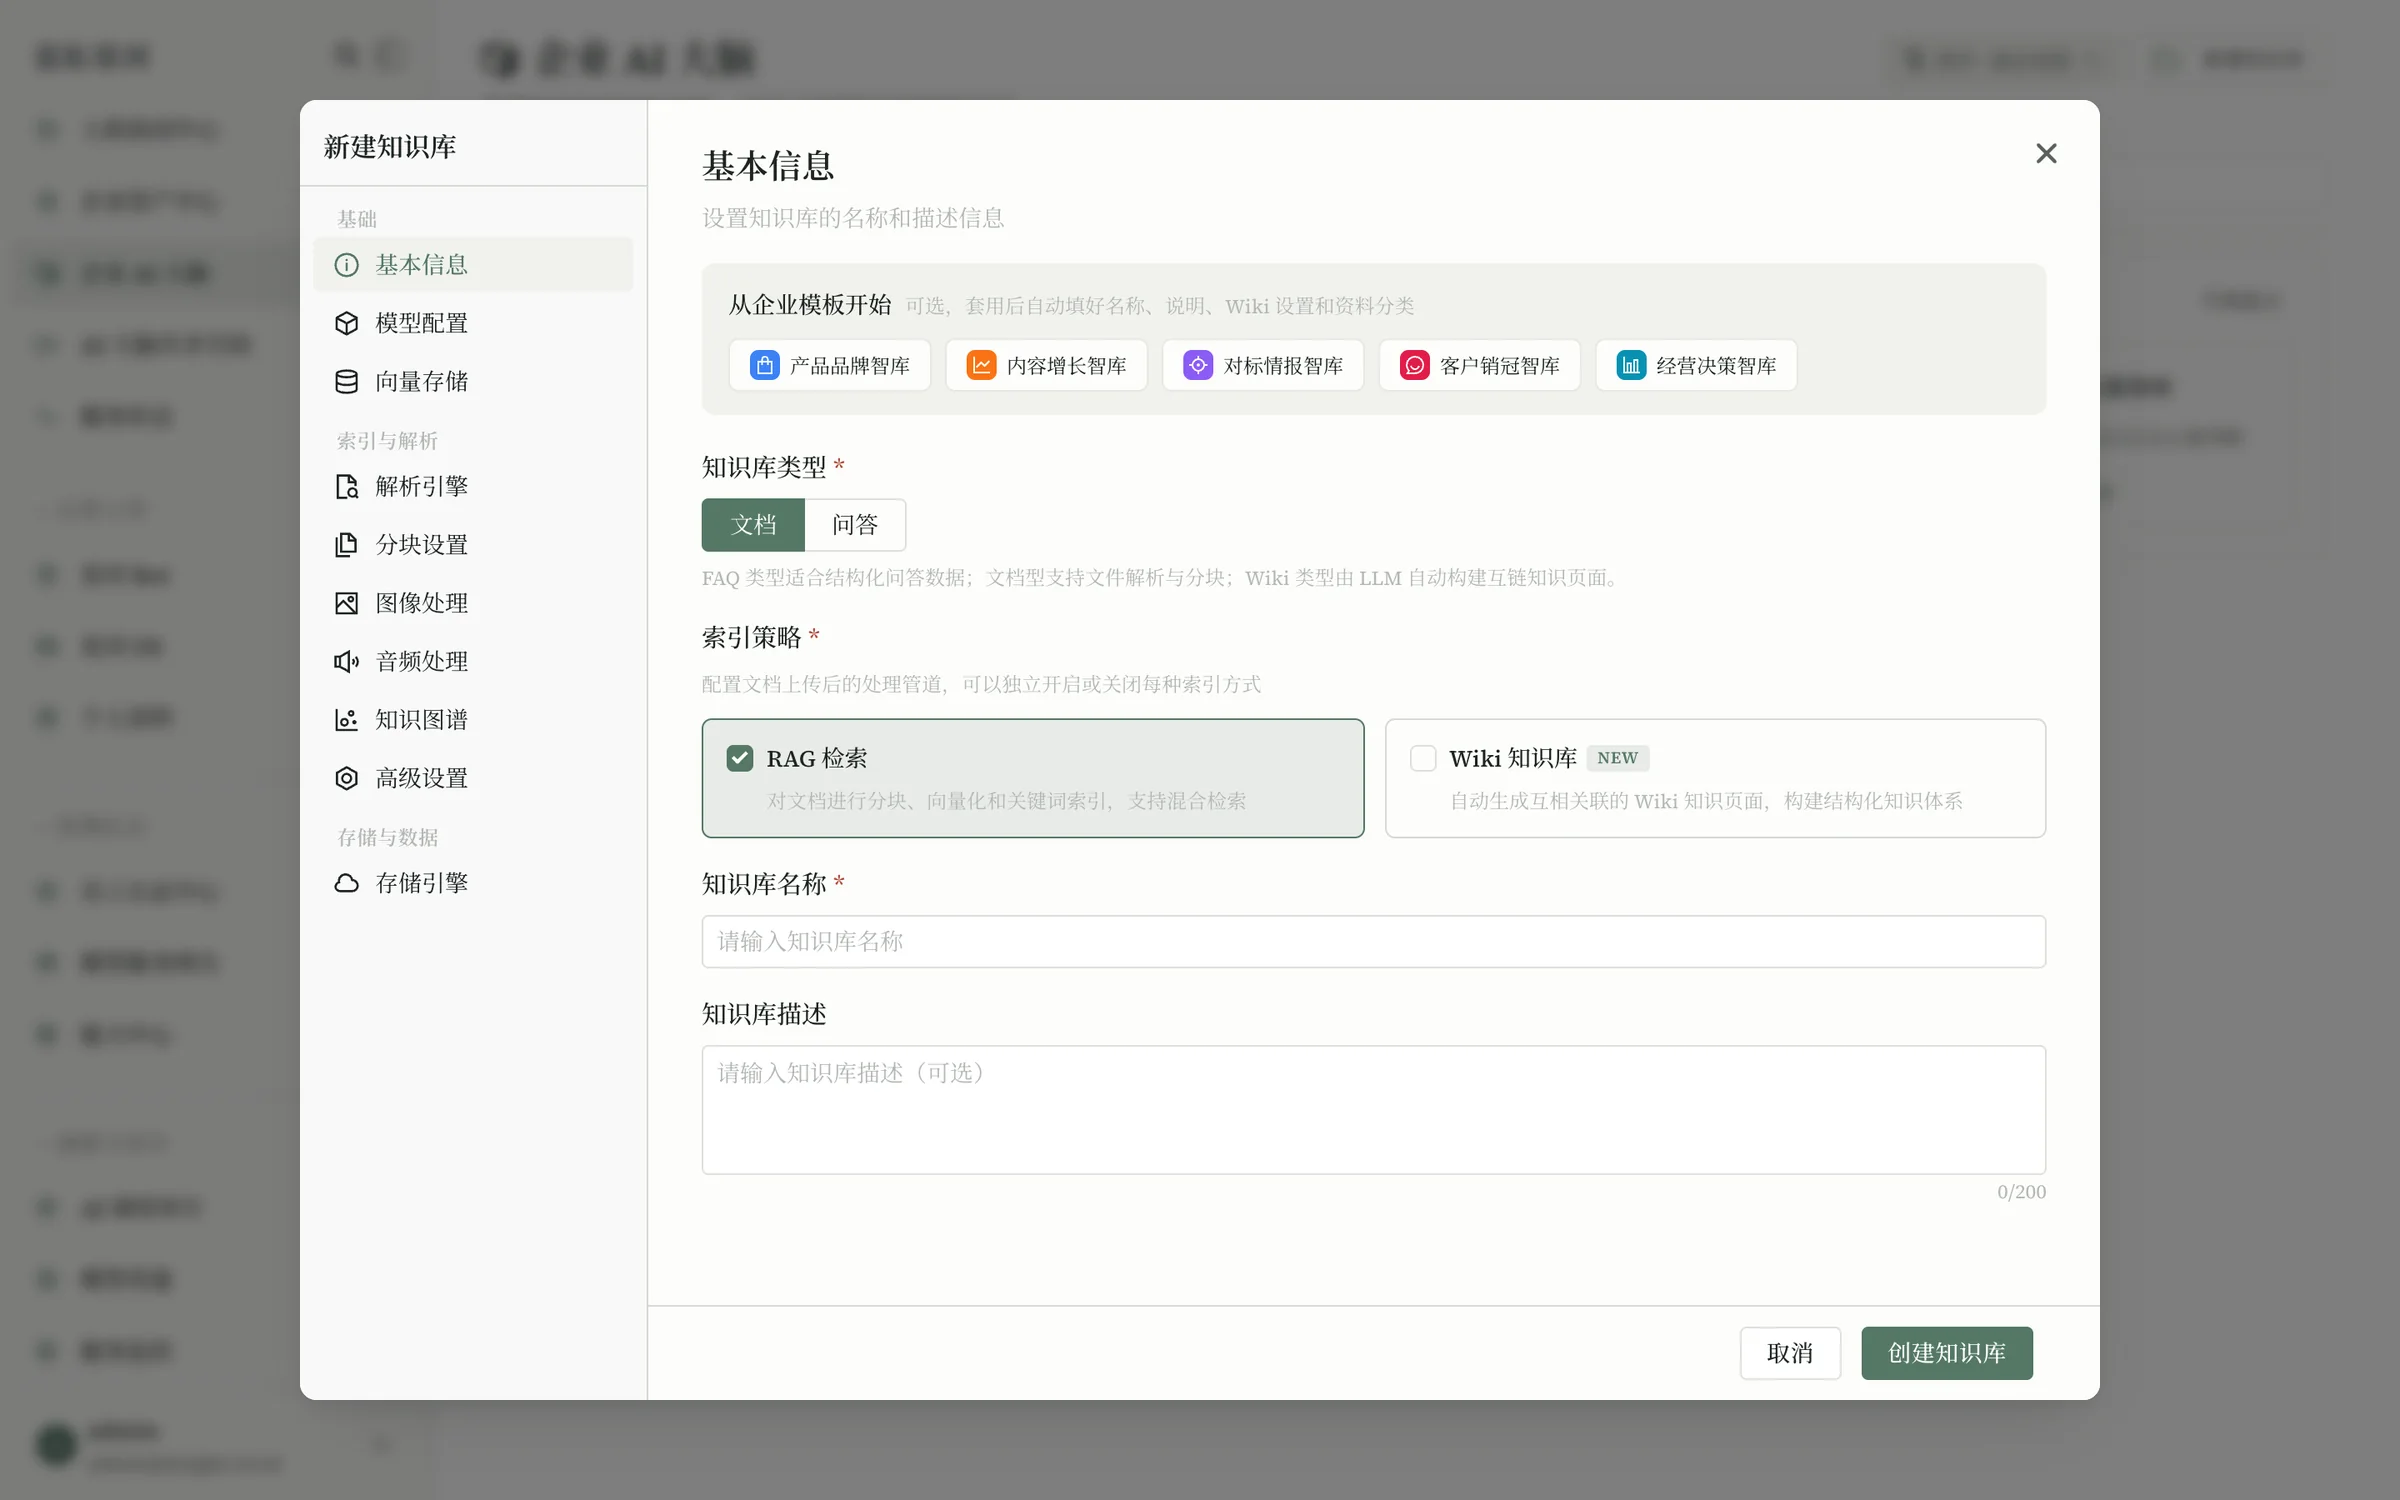The width and height of the screenshot is (2400, 1500).
Task: Close the 新建知识库 dialog
Action: point(2046,153)
